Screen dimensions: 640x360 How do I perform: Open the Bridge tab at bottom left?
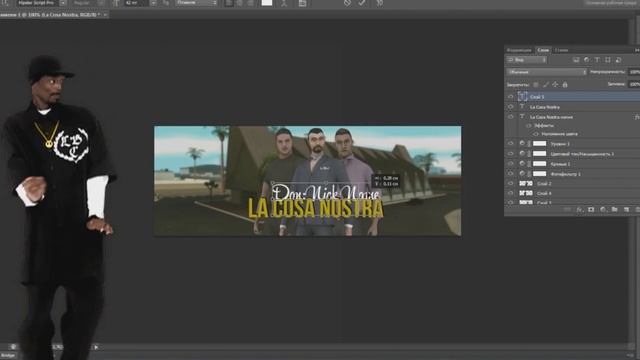(8, 356)
